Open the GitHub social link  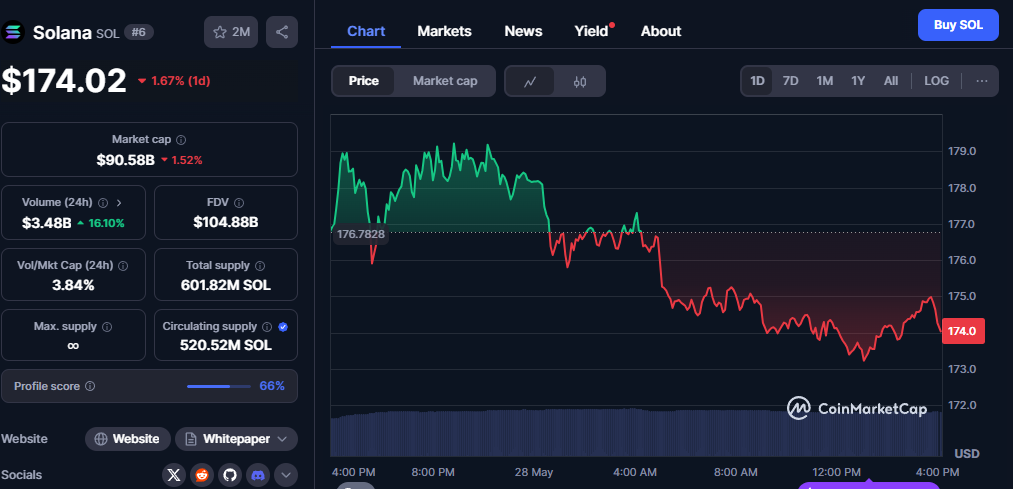point(229,475)
